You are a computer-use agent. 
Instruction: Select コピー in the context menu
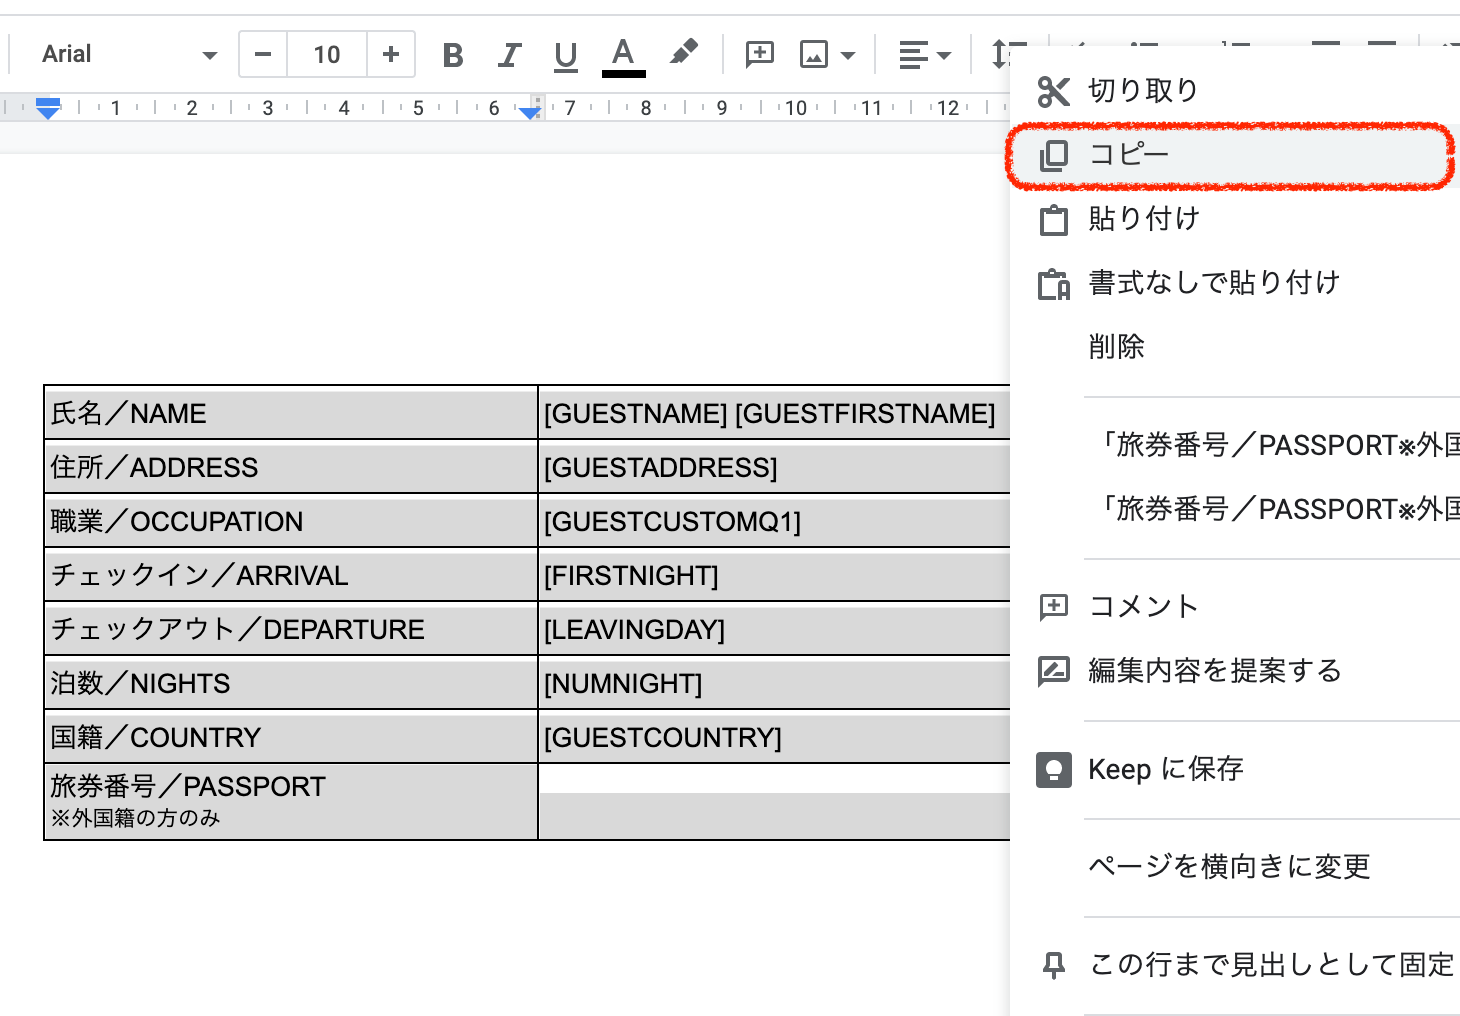pyautogui.click(x=1129, y=155)
